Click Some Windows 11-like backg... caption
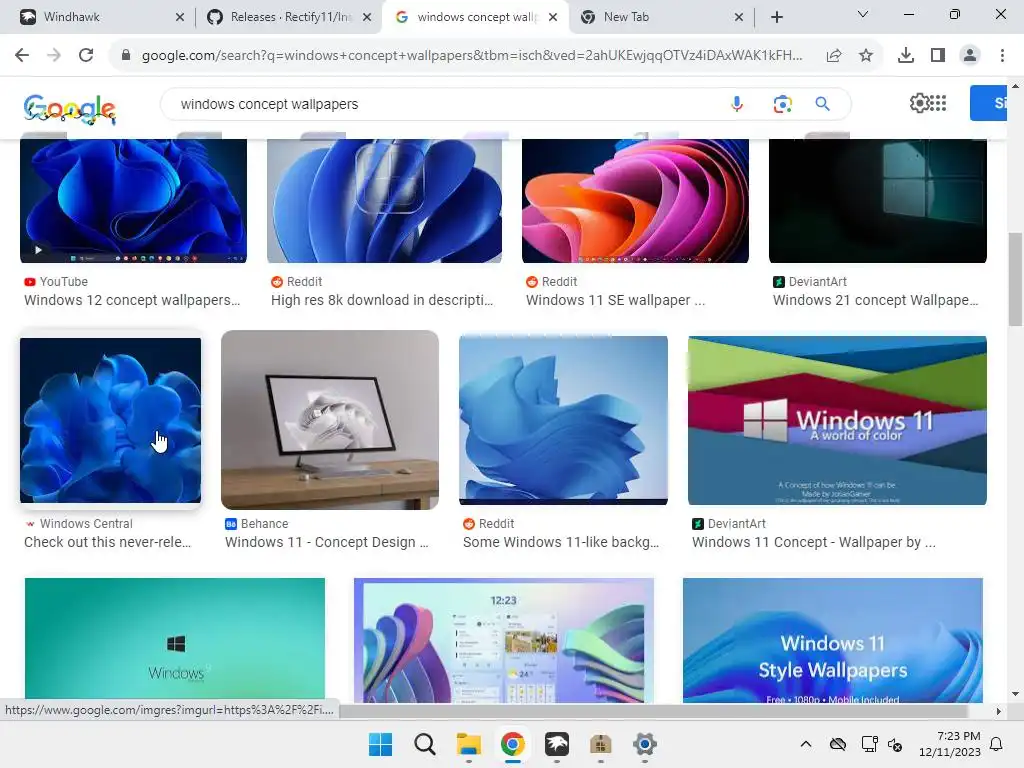This screenshot has width=1024, height=768. coord(561,542)
